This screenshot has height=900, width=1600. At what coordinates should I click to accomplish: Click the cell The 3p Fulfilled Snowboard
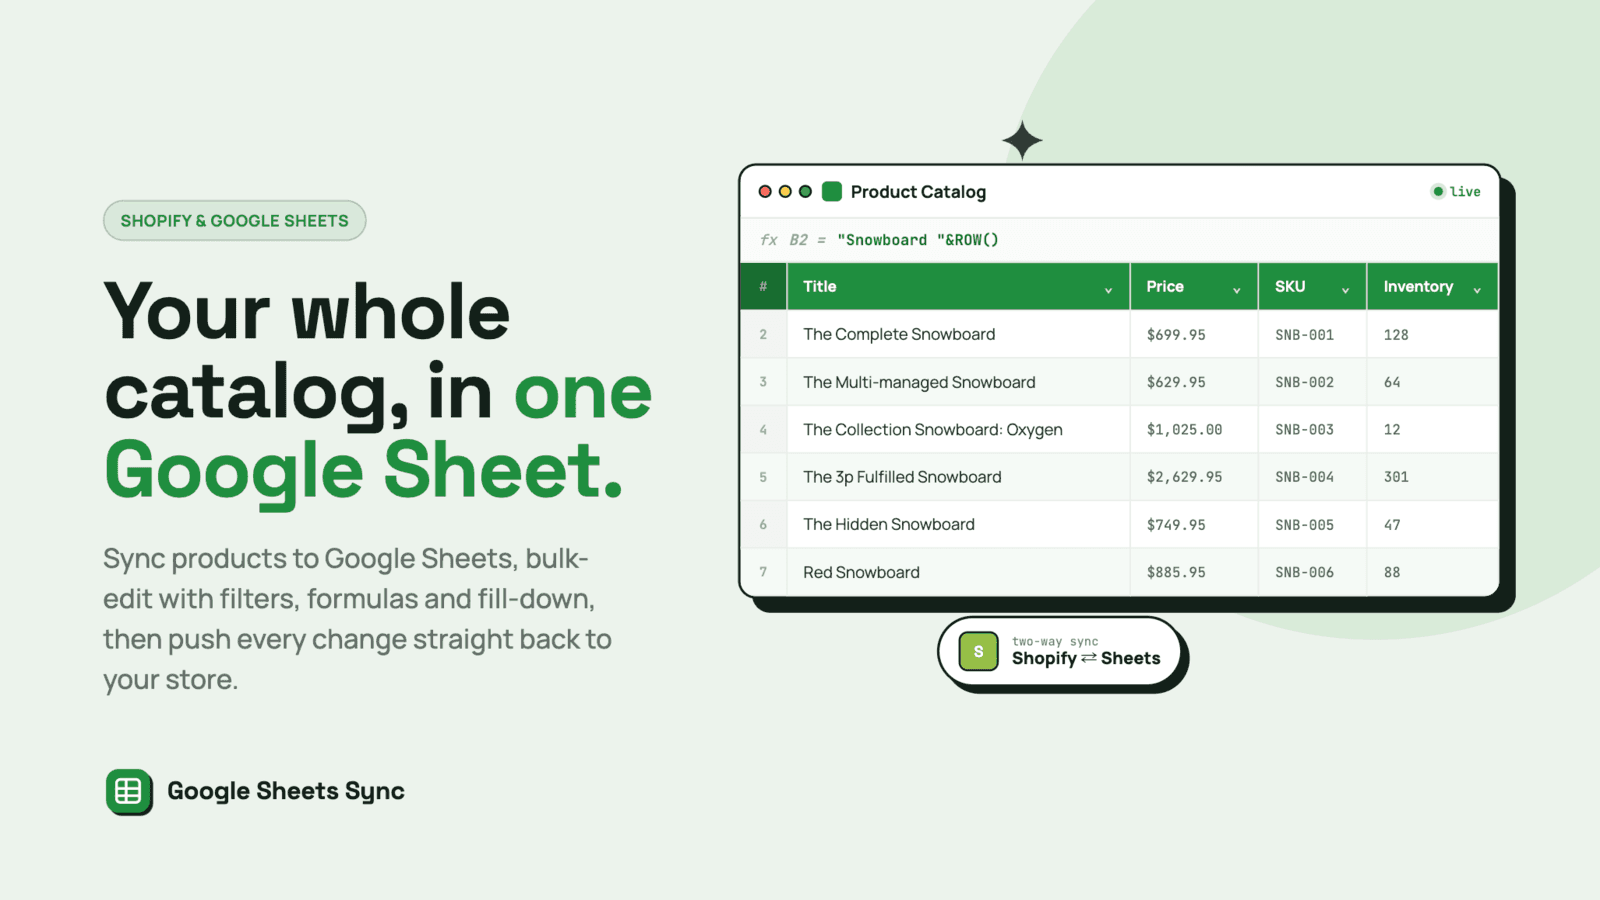pos(959,477)
